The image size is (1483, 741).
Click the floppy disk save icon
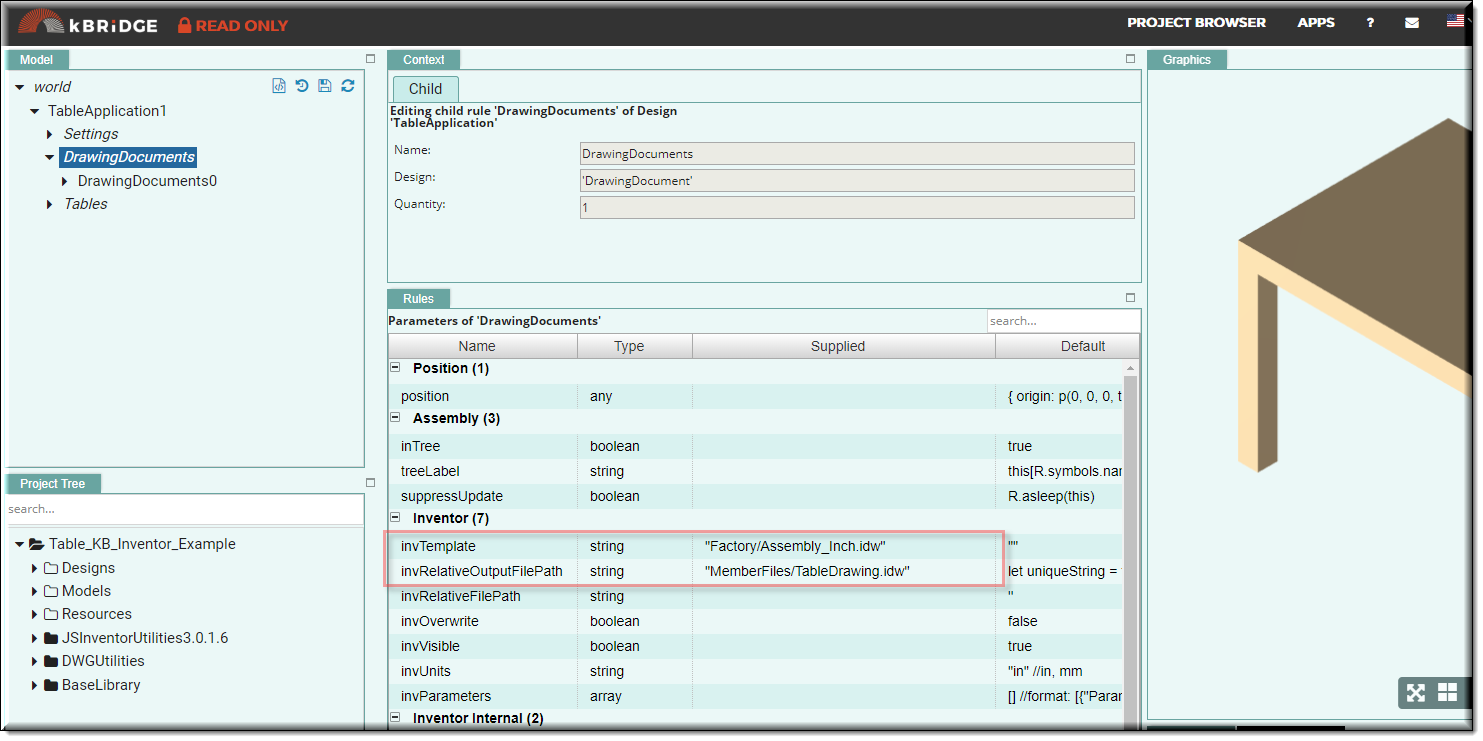pyautogui.click(x=325, y=86)
